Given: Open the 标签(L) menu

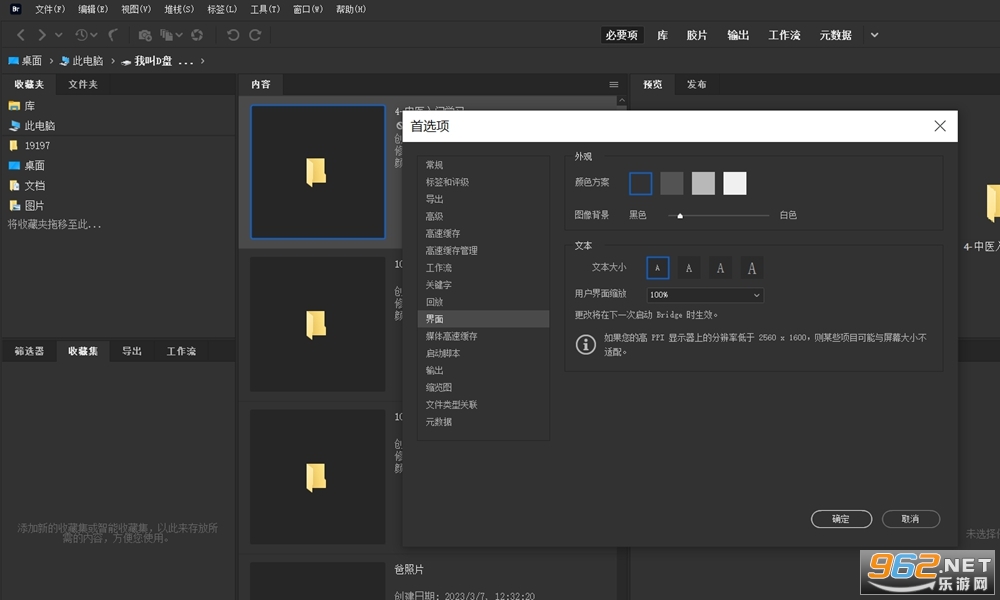Looking at the screenshot, I should tap(222, 9).
